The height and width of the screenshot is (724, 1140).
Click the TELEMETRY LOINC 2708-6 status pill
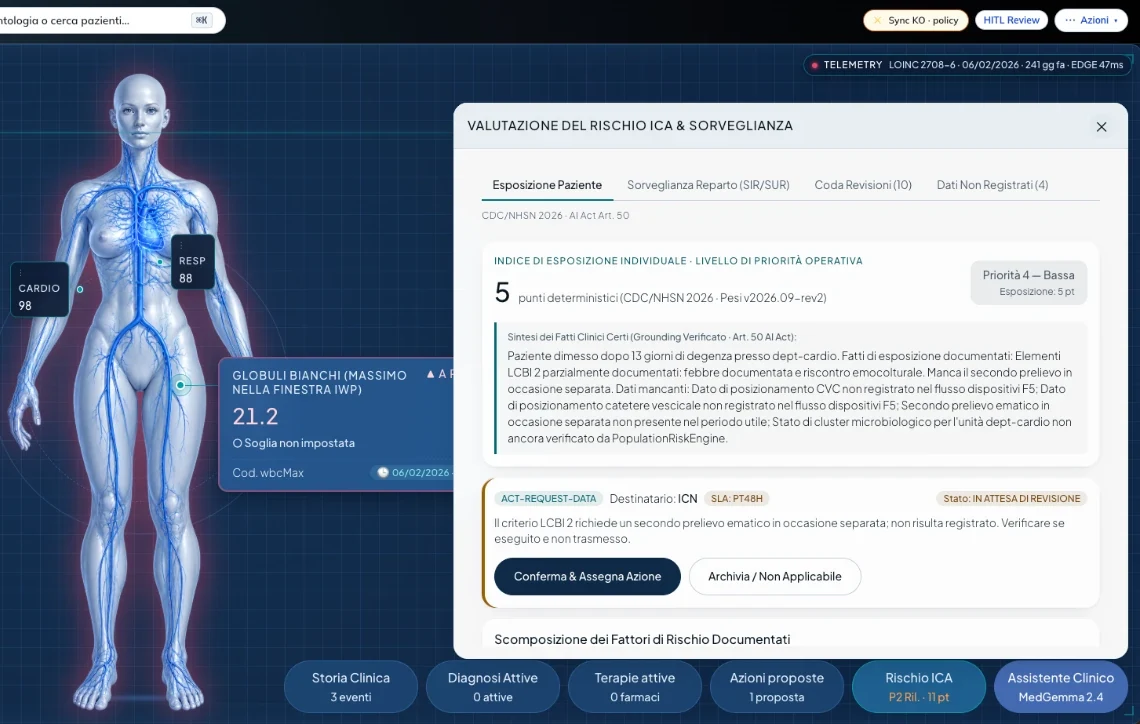tap(968, 65)
